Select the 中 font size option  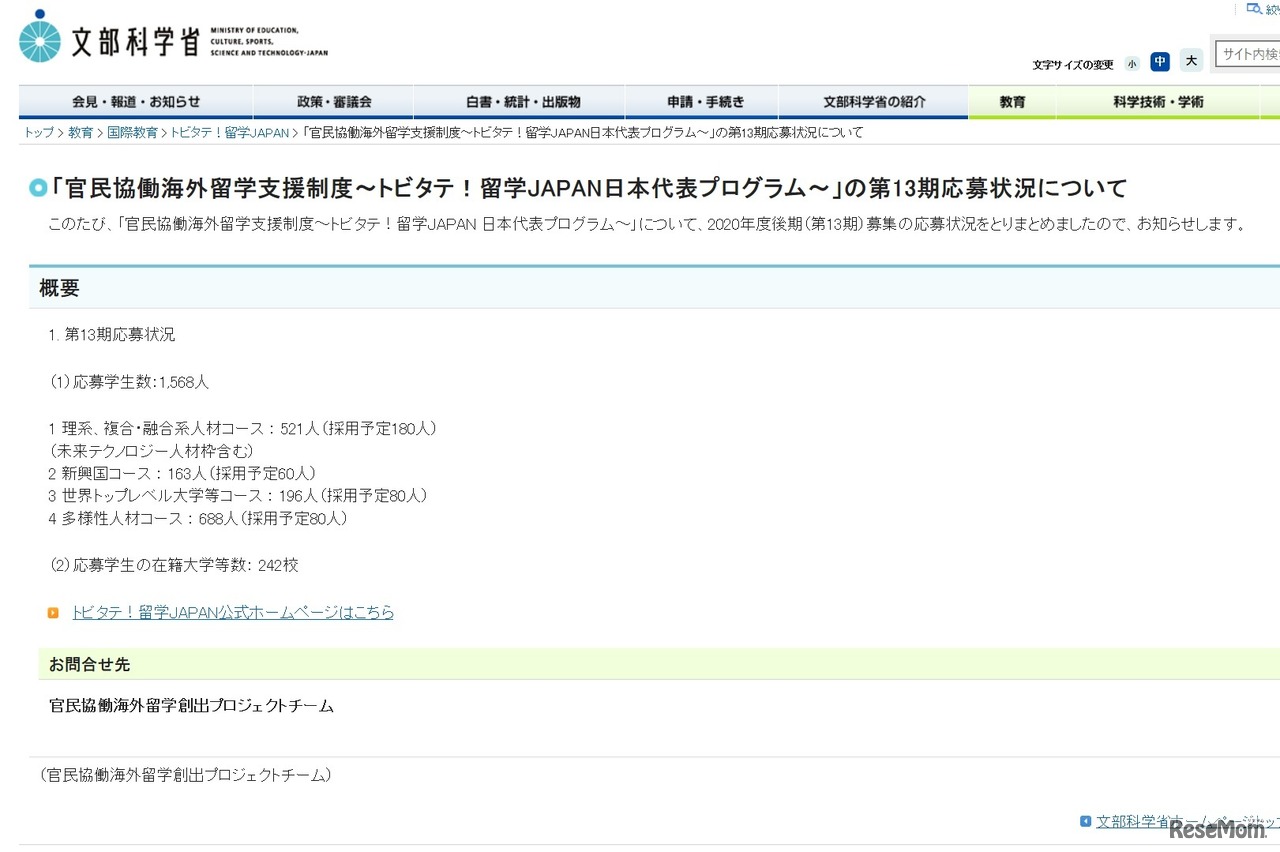point(1160,62)
